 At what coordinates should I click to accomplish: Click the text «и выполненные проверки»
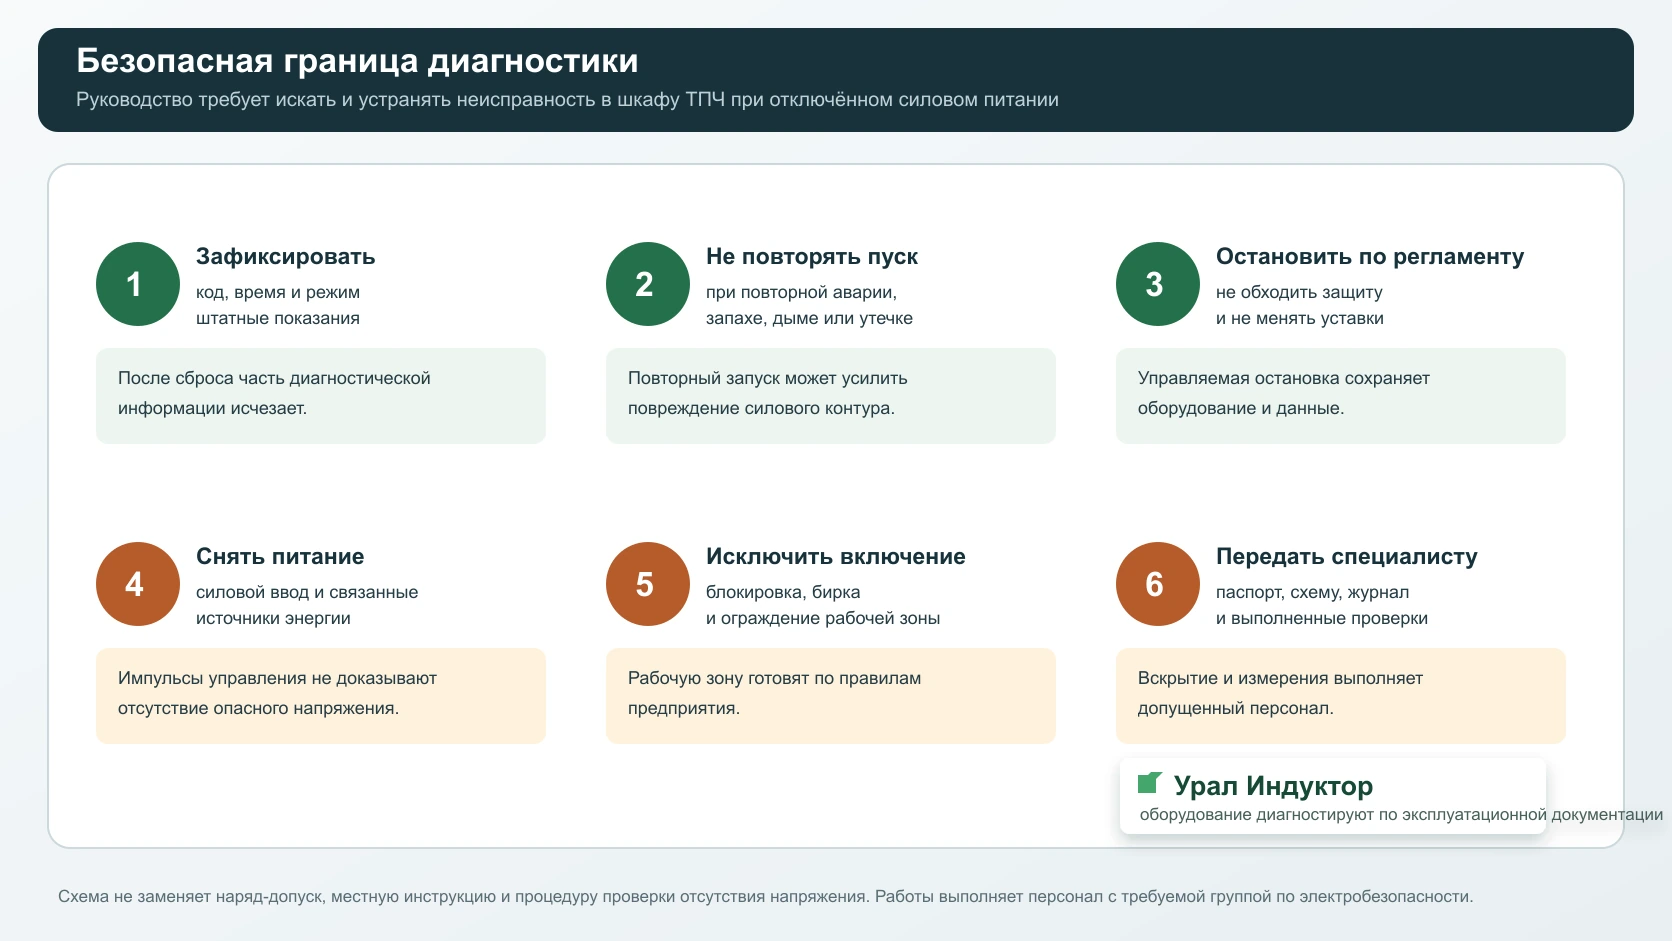click(x=1322, y=618)
